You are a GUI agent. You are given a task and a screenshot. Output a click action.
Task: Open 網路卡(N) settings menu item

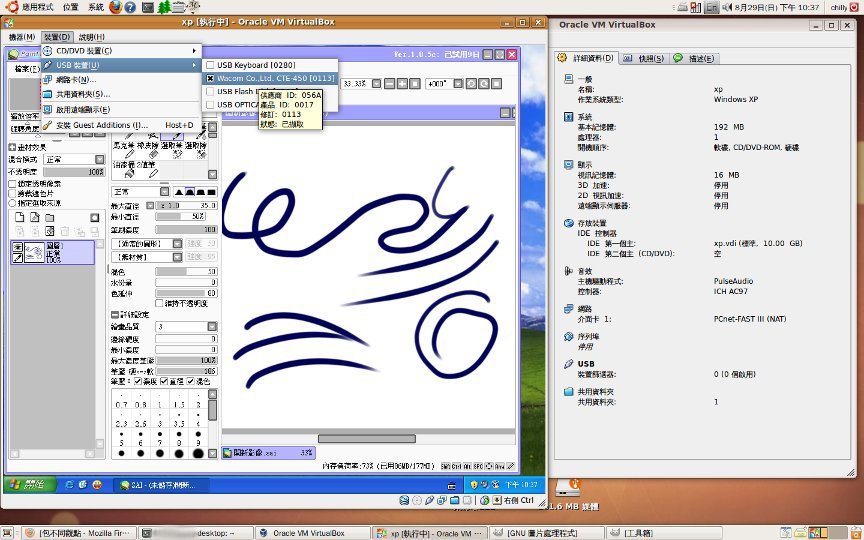(x=121, y=79)
